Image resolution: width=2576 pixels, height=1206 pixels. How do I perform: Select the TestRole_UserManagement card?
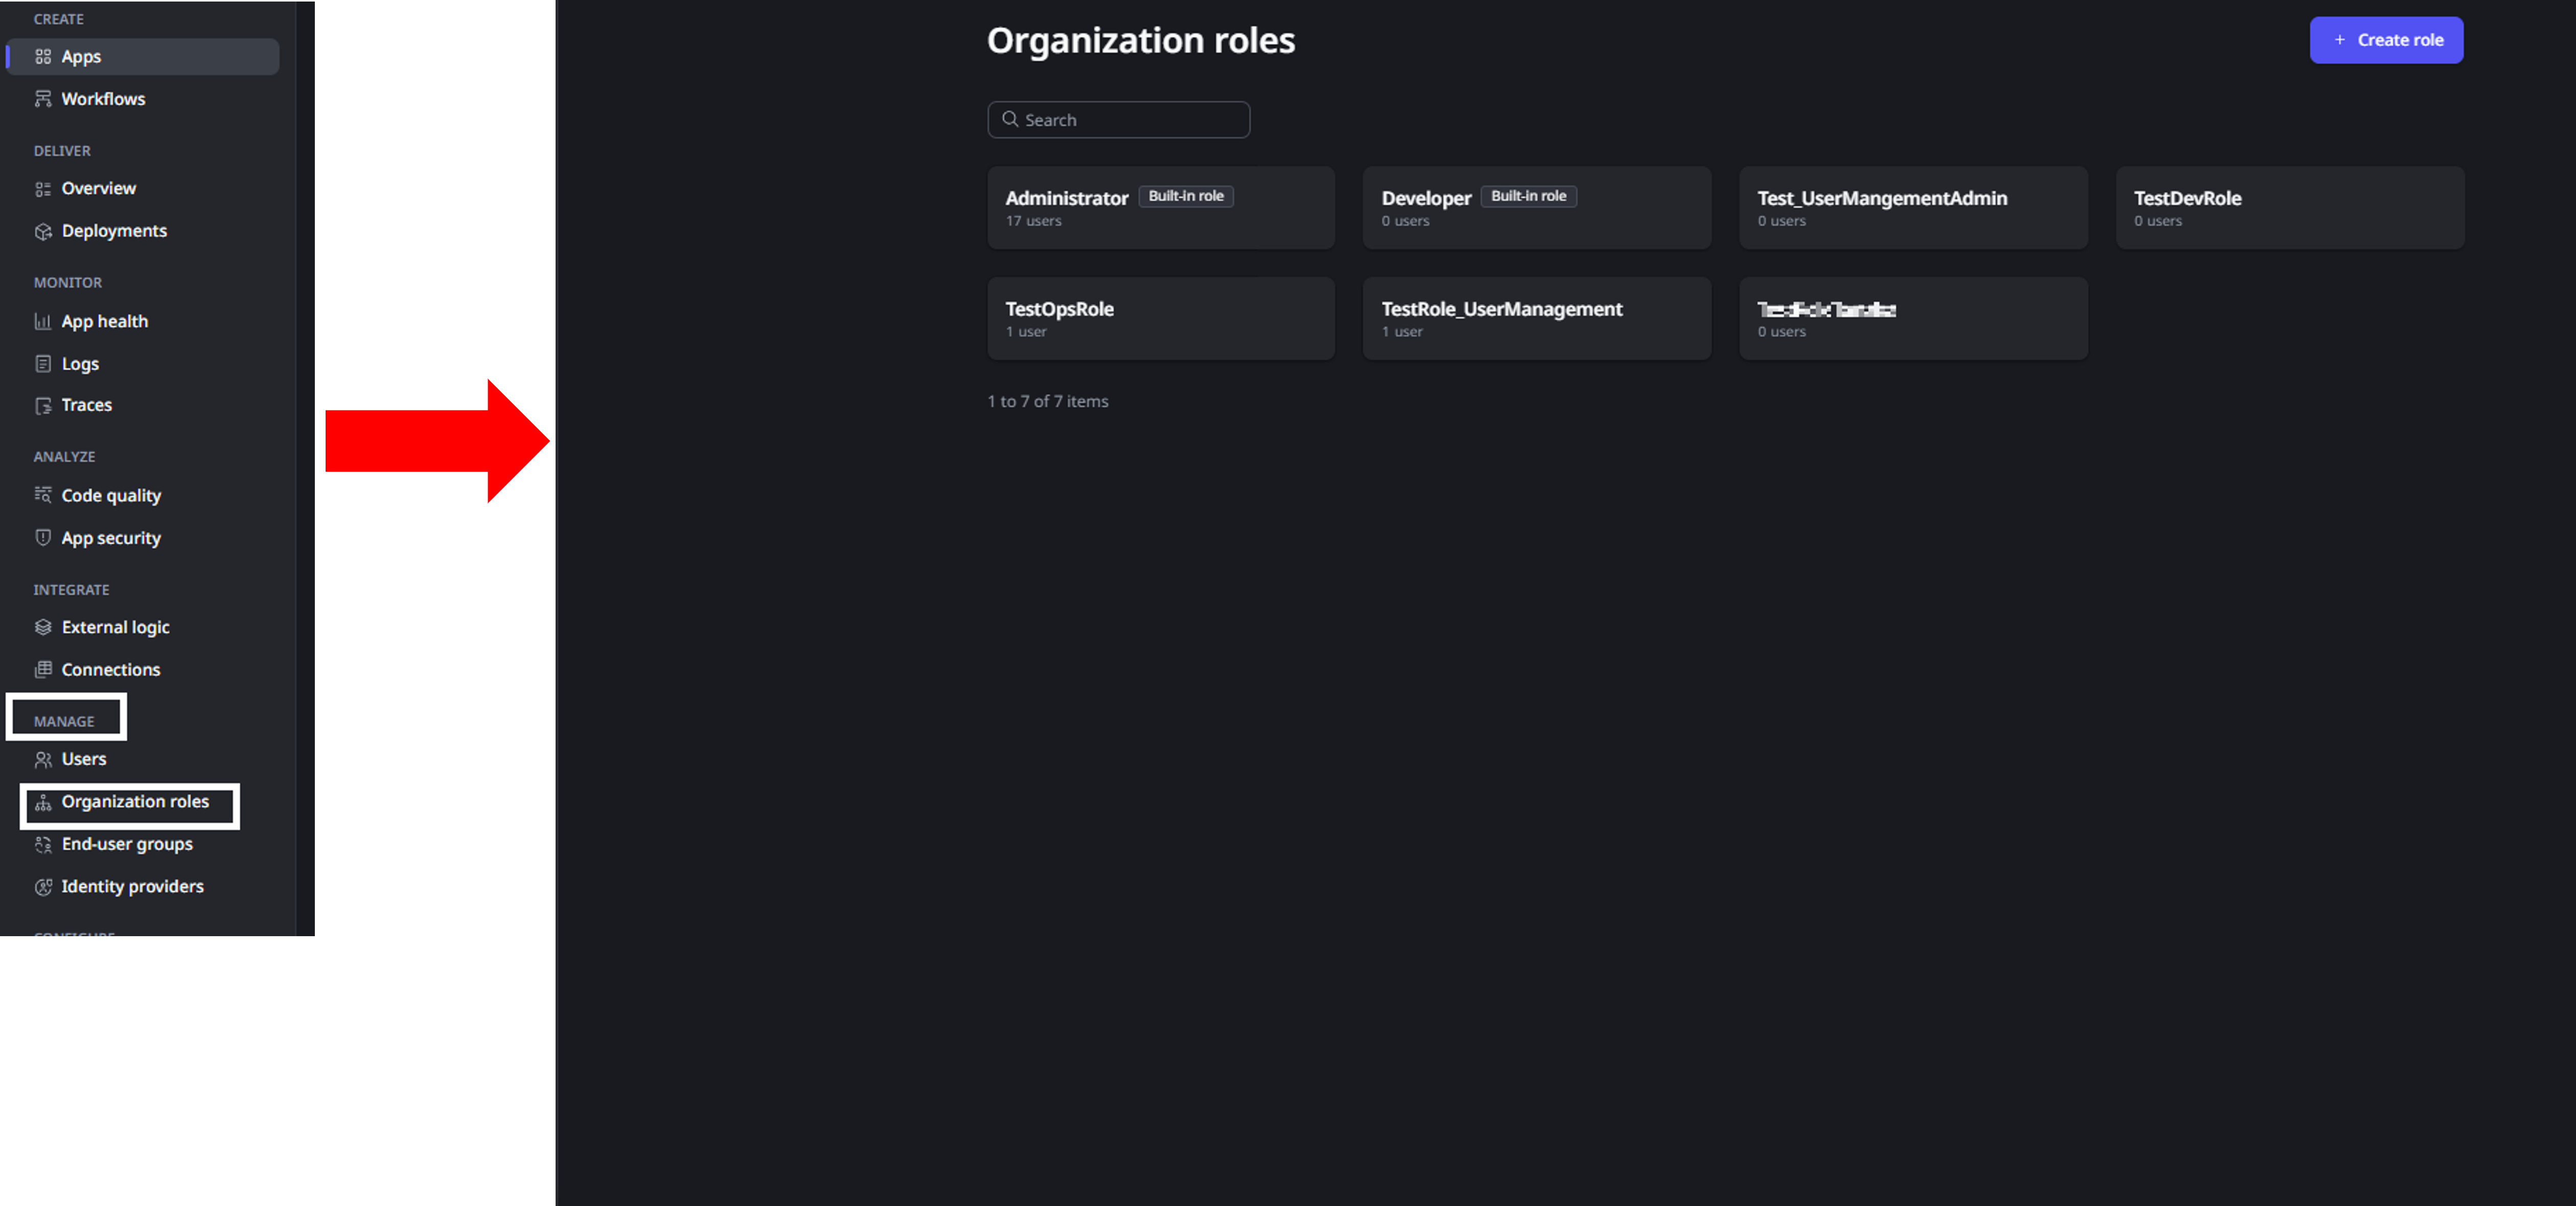[x=1536, y=319]
